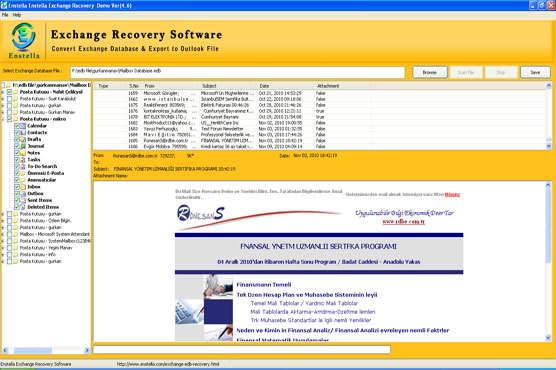The width and height of the screenshot is (556, 370).
Task: Check the Özlem Bilgin mailbox checkbox
Action: 10,221
